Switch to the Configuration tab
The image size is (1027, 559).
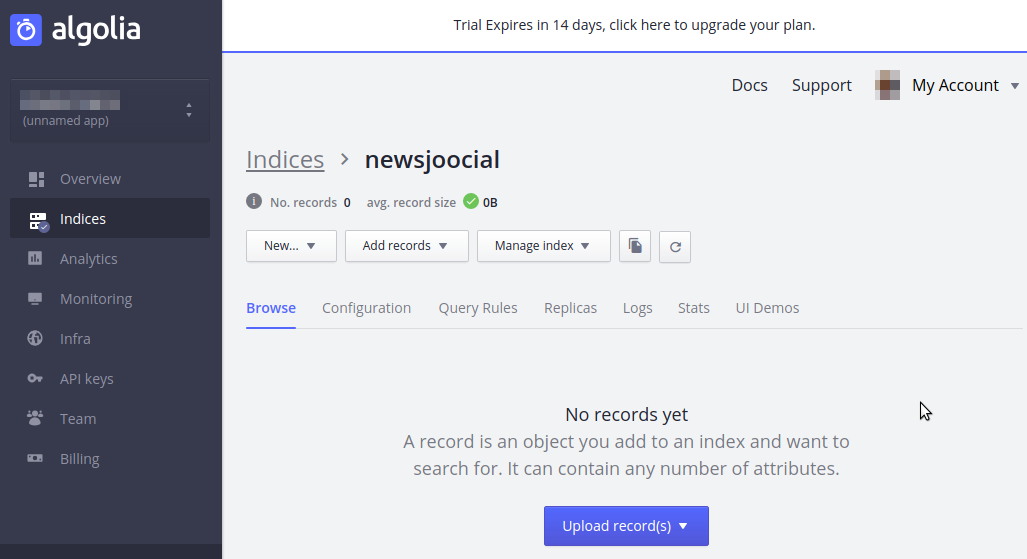click(367, 308)
